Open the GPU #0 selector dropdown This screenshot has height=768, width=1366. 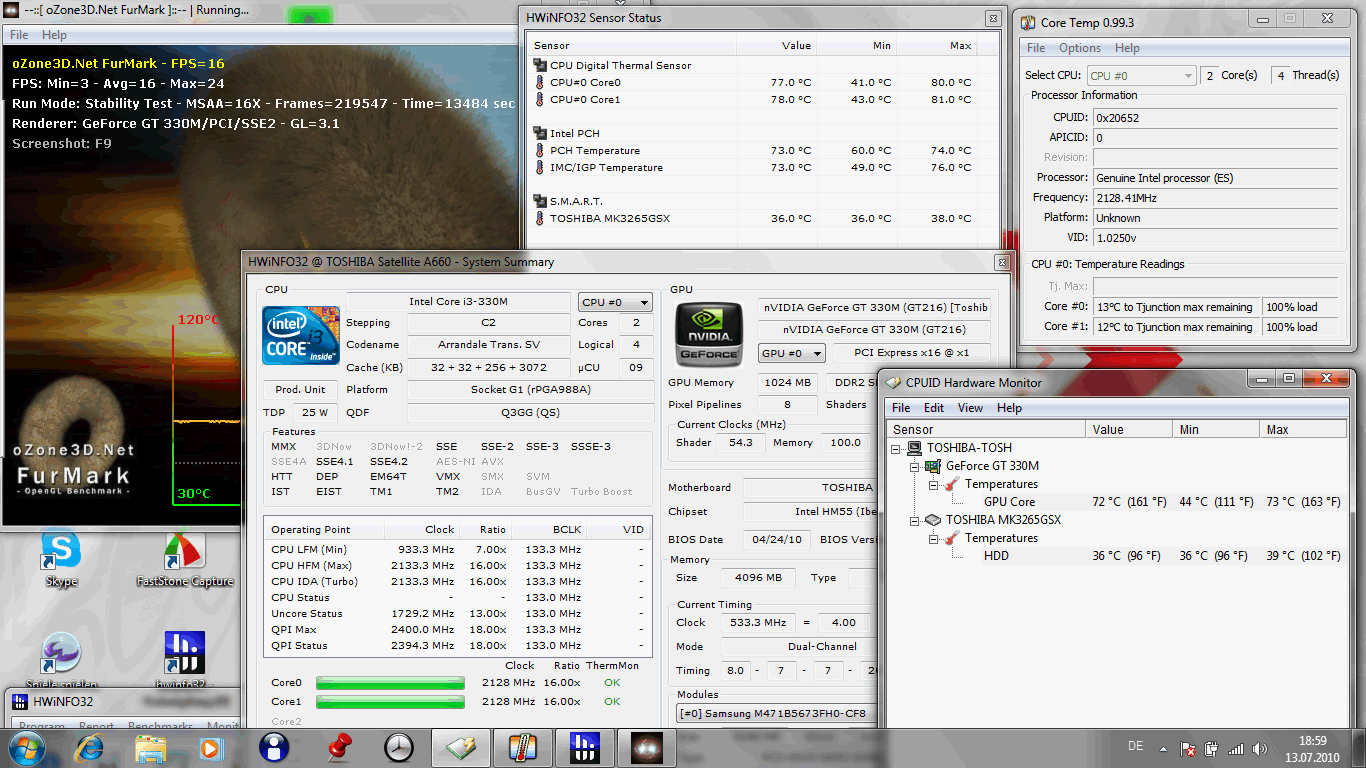(x=792, y=353)
